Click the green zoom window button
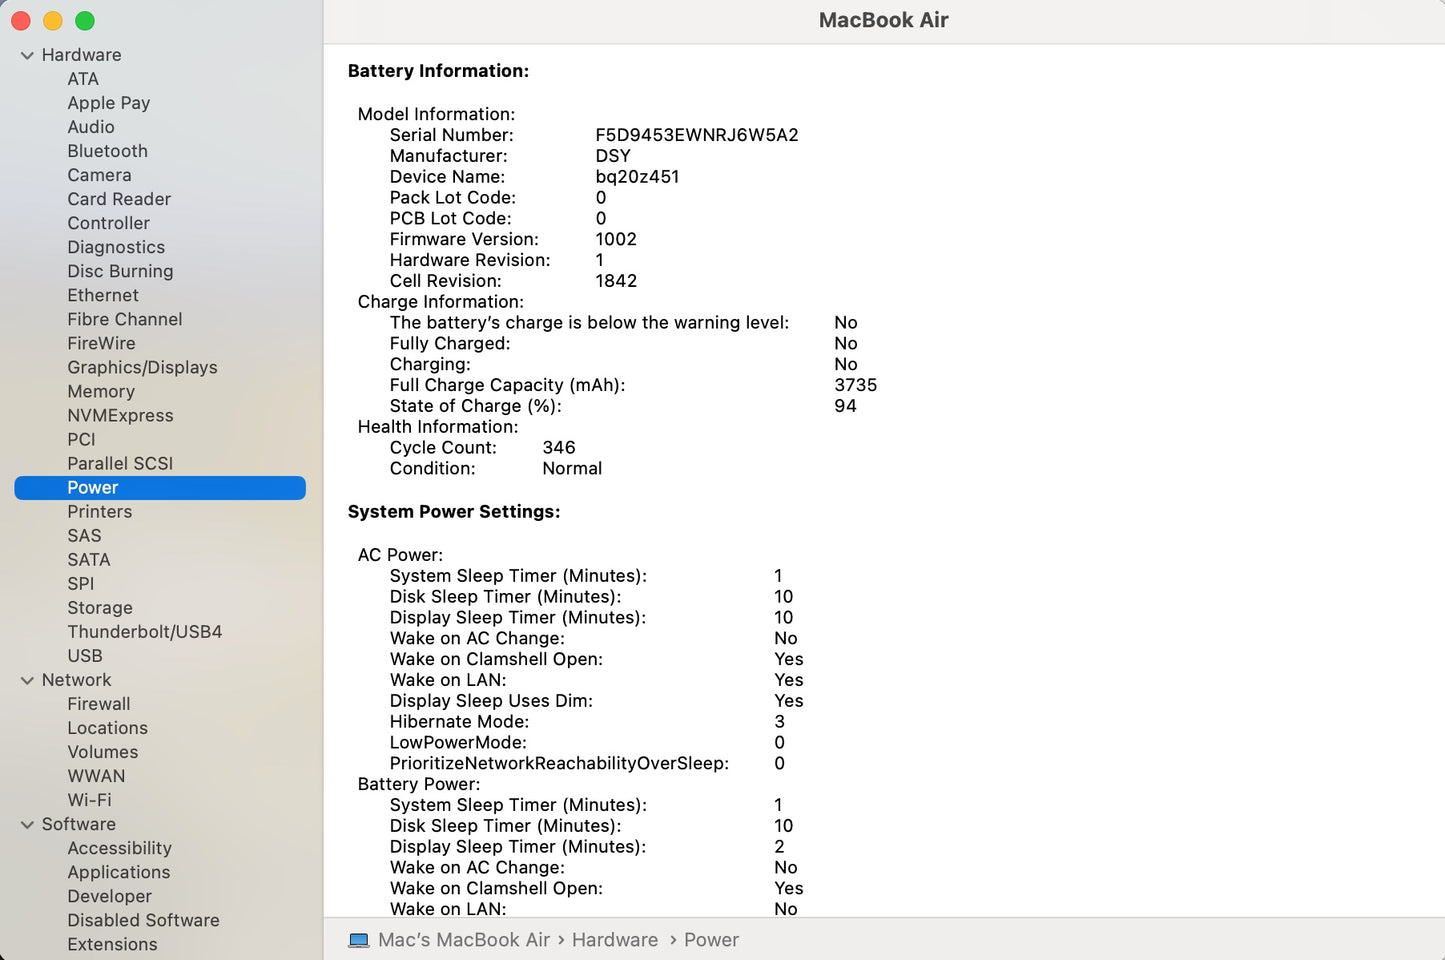Screen dimensions: 1445x960 [x=85, y=21]
